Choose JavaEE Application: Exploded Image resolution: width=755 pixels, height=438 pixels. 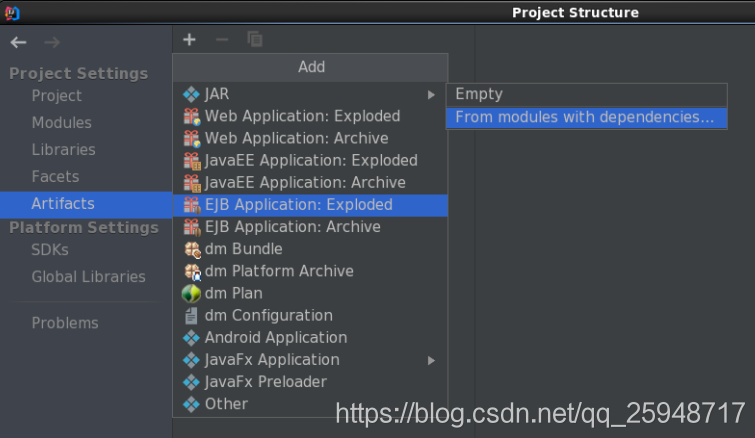click(x=310, y=160)
